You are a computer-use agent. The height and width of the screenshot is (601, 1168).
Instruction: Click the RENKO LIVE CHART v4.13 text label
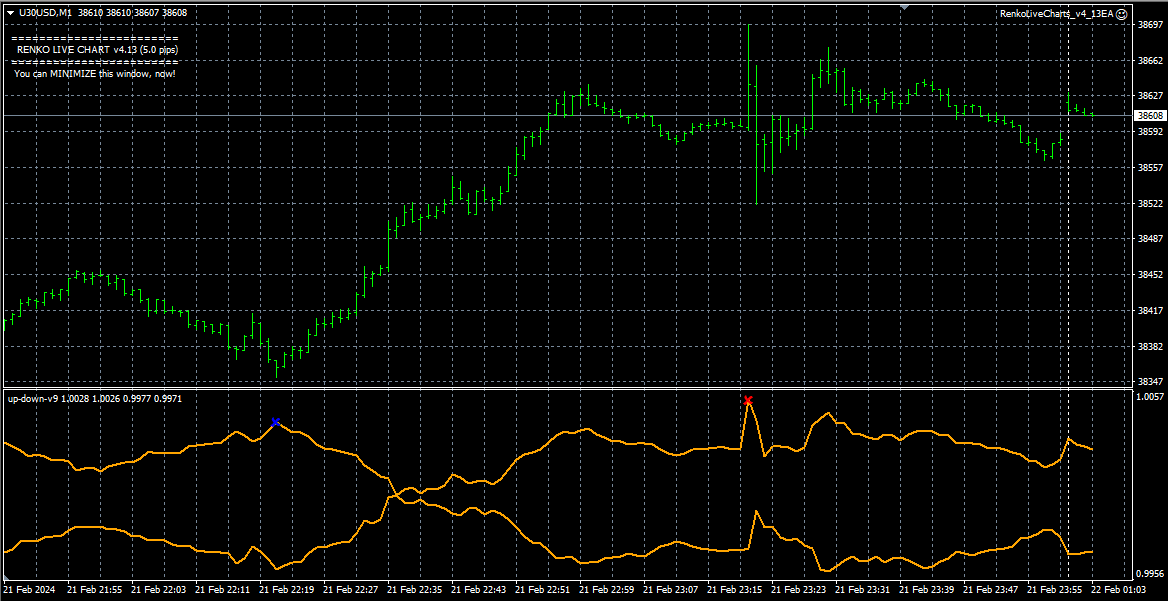(97, 50)
